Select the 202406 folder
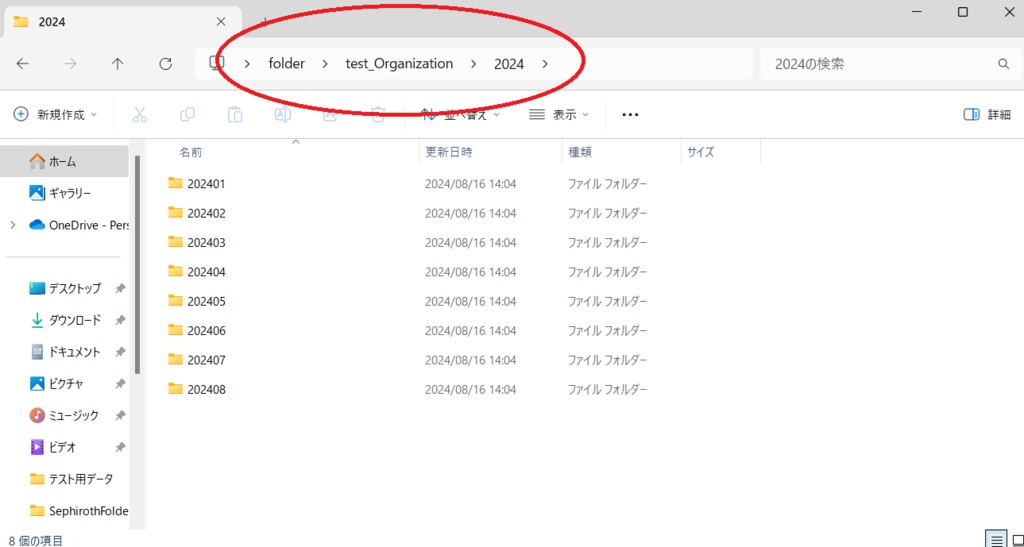Screen dimensions: 1024x547 point(206,331)
